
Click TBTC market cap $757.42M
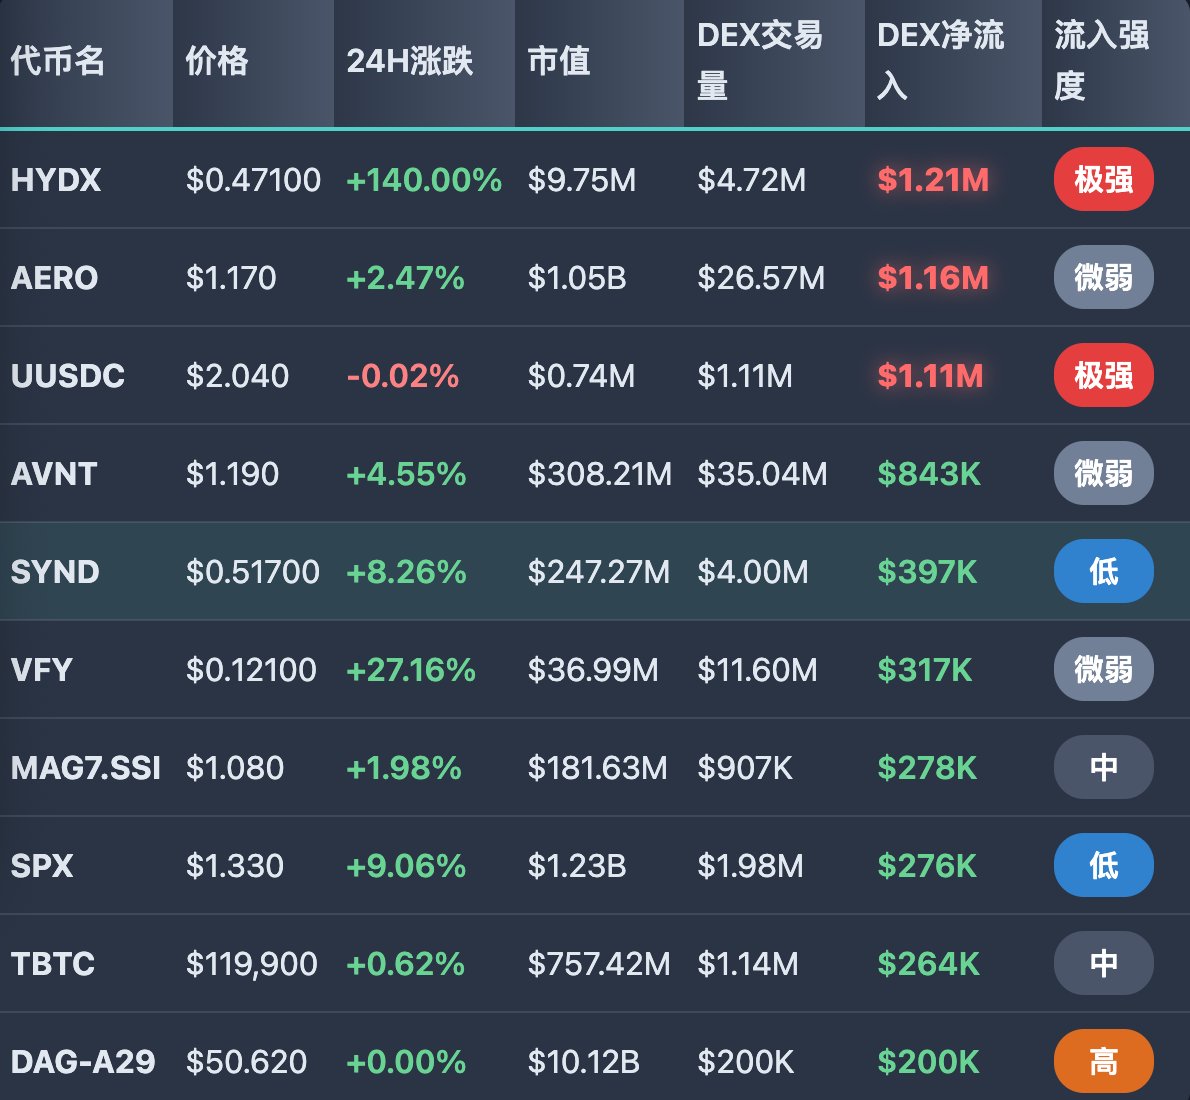tap(599, 963)
